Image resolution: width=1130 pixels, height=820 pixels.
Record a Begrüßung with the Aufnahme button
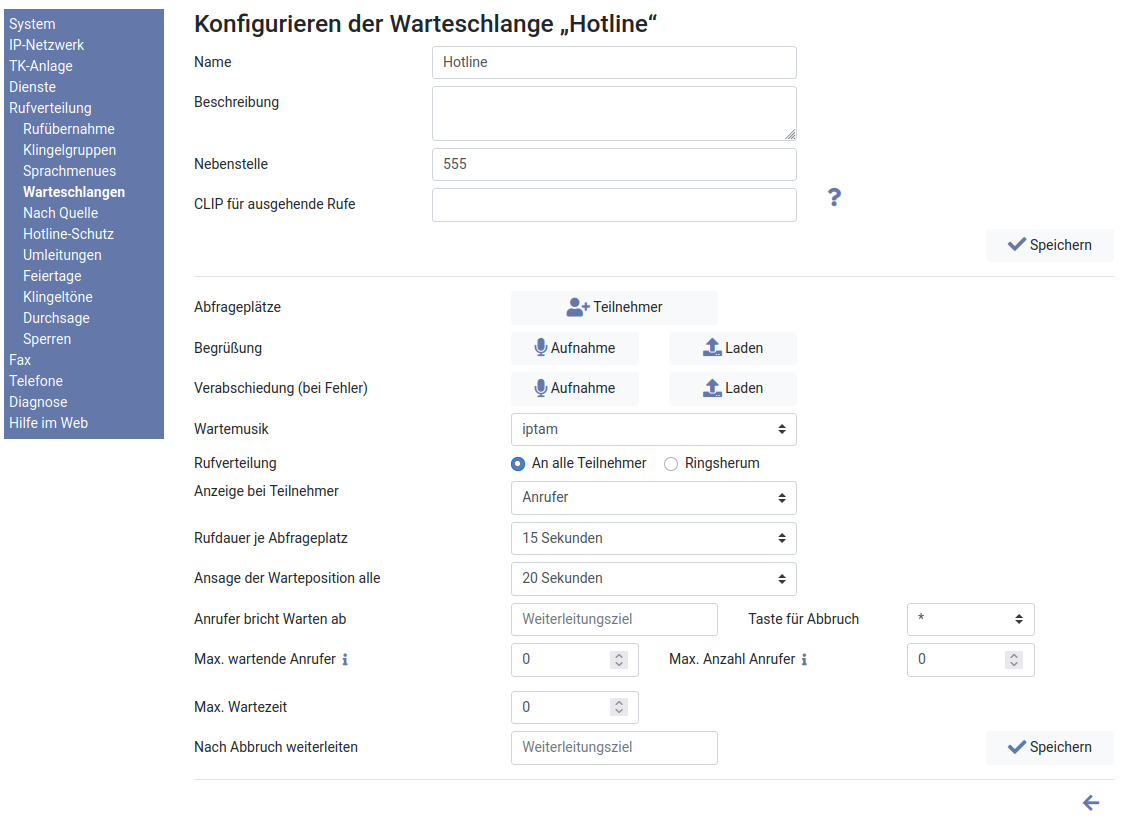click(574, 348)
